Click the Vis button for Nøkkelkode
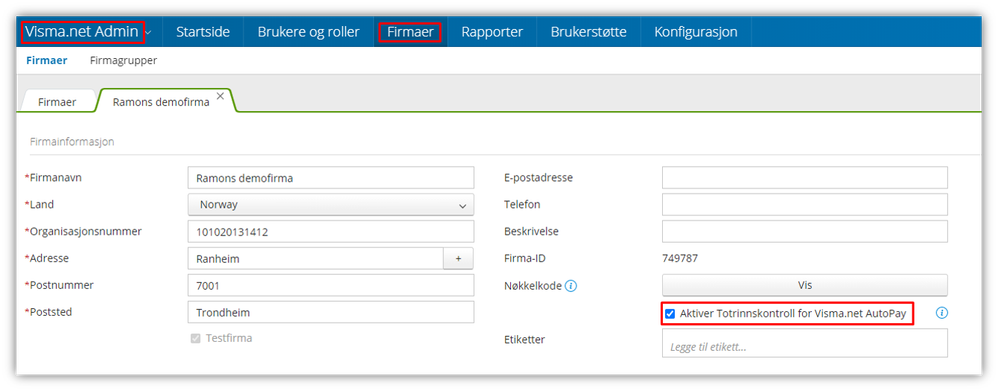The height and width of the screenshot is (391, 998). pyautogui.click(x=805, y=285)
